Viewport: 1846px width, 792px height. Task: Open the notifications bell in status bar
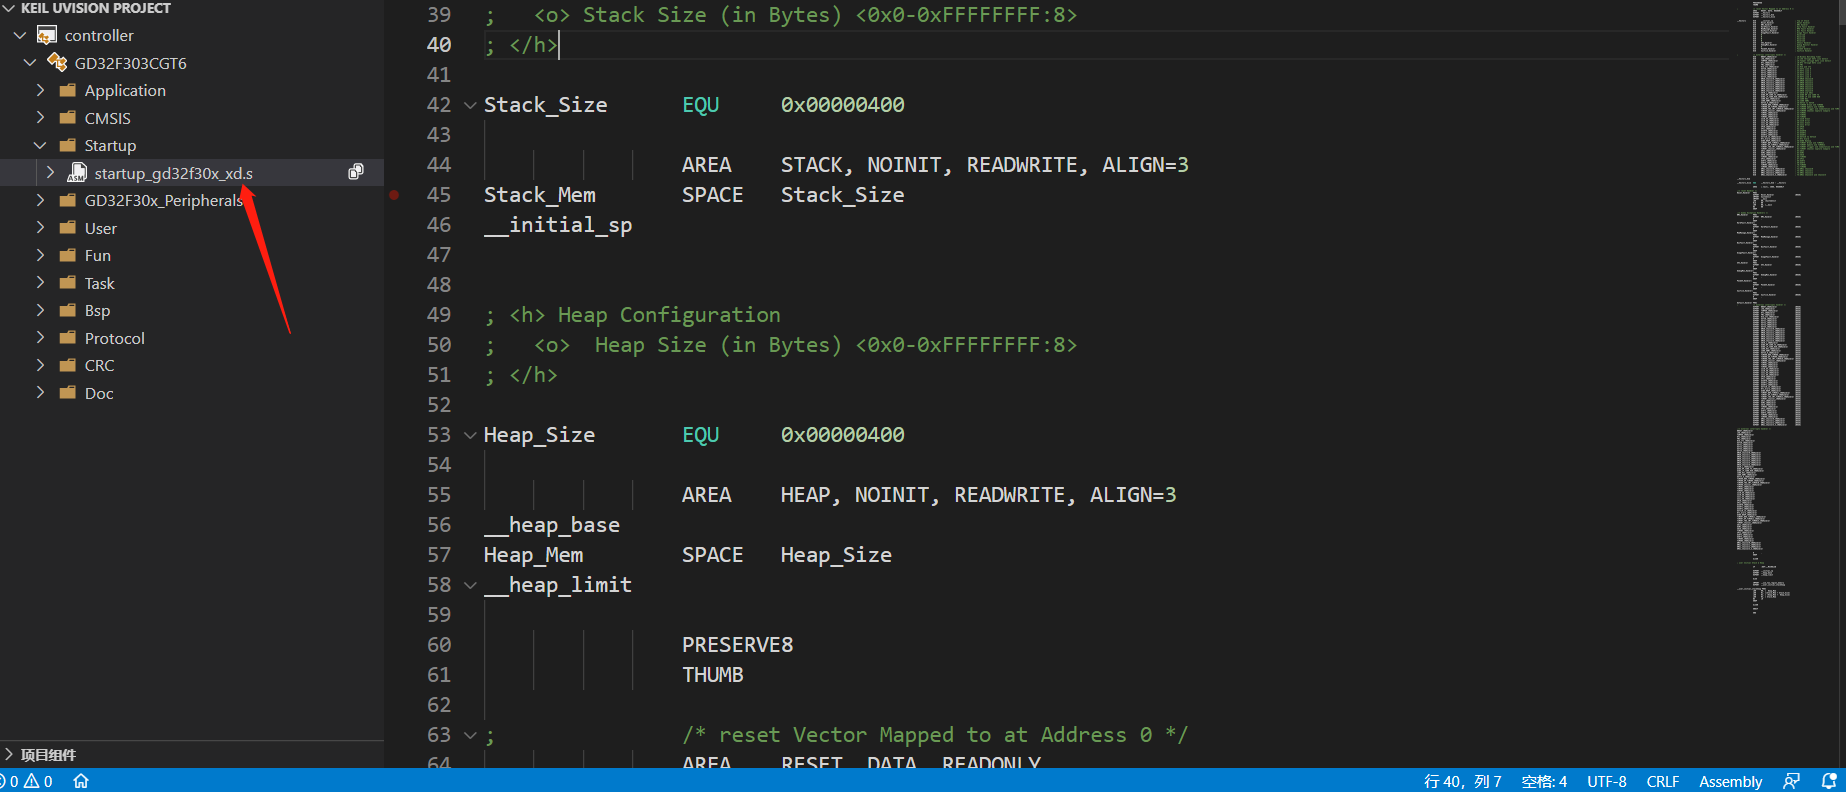[1829, 781]
